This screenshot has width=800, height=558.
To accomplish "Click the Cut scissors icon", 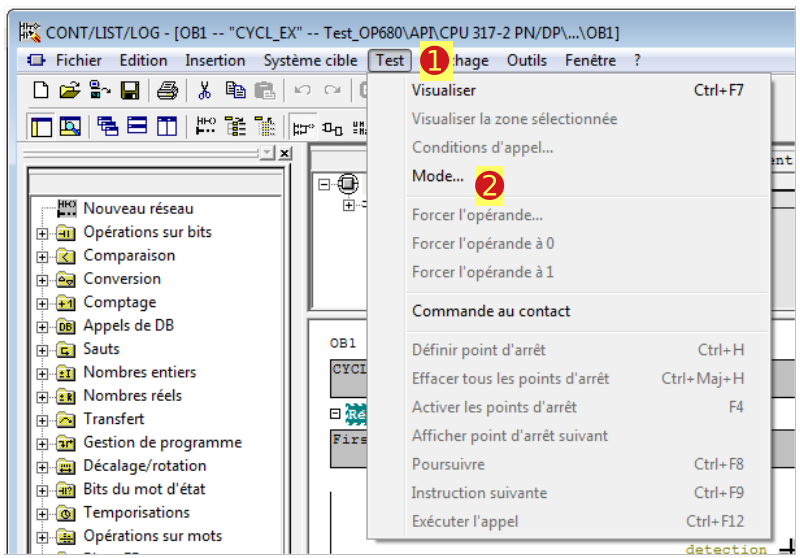I will tap(204, 90).
